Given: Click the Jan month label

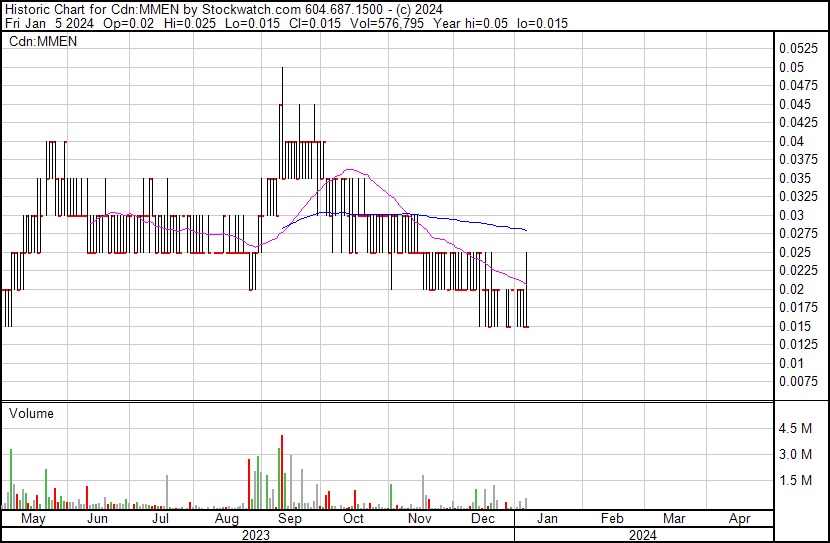Looking at the screenshot, I should pos(547,519).
